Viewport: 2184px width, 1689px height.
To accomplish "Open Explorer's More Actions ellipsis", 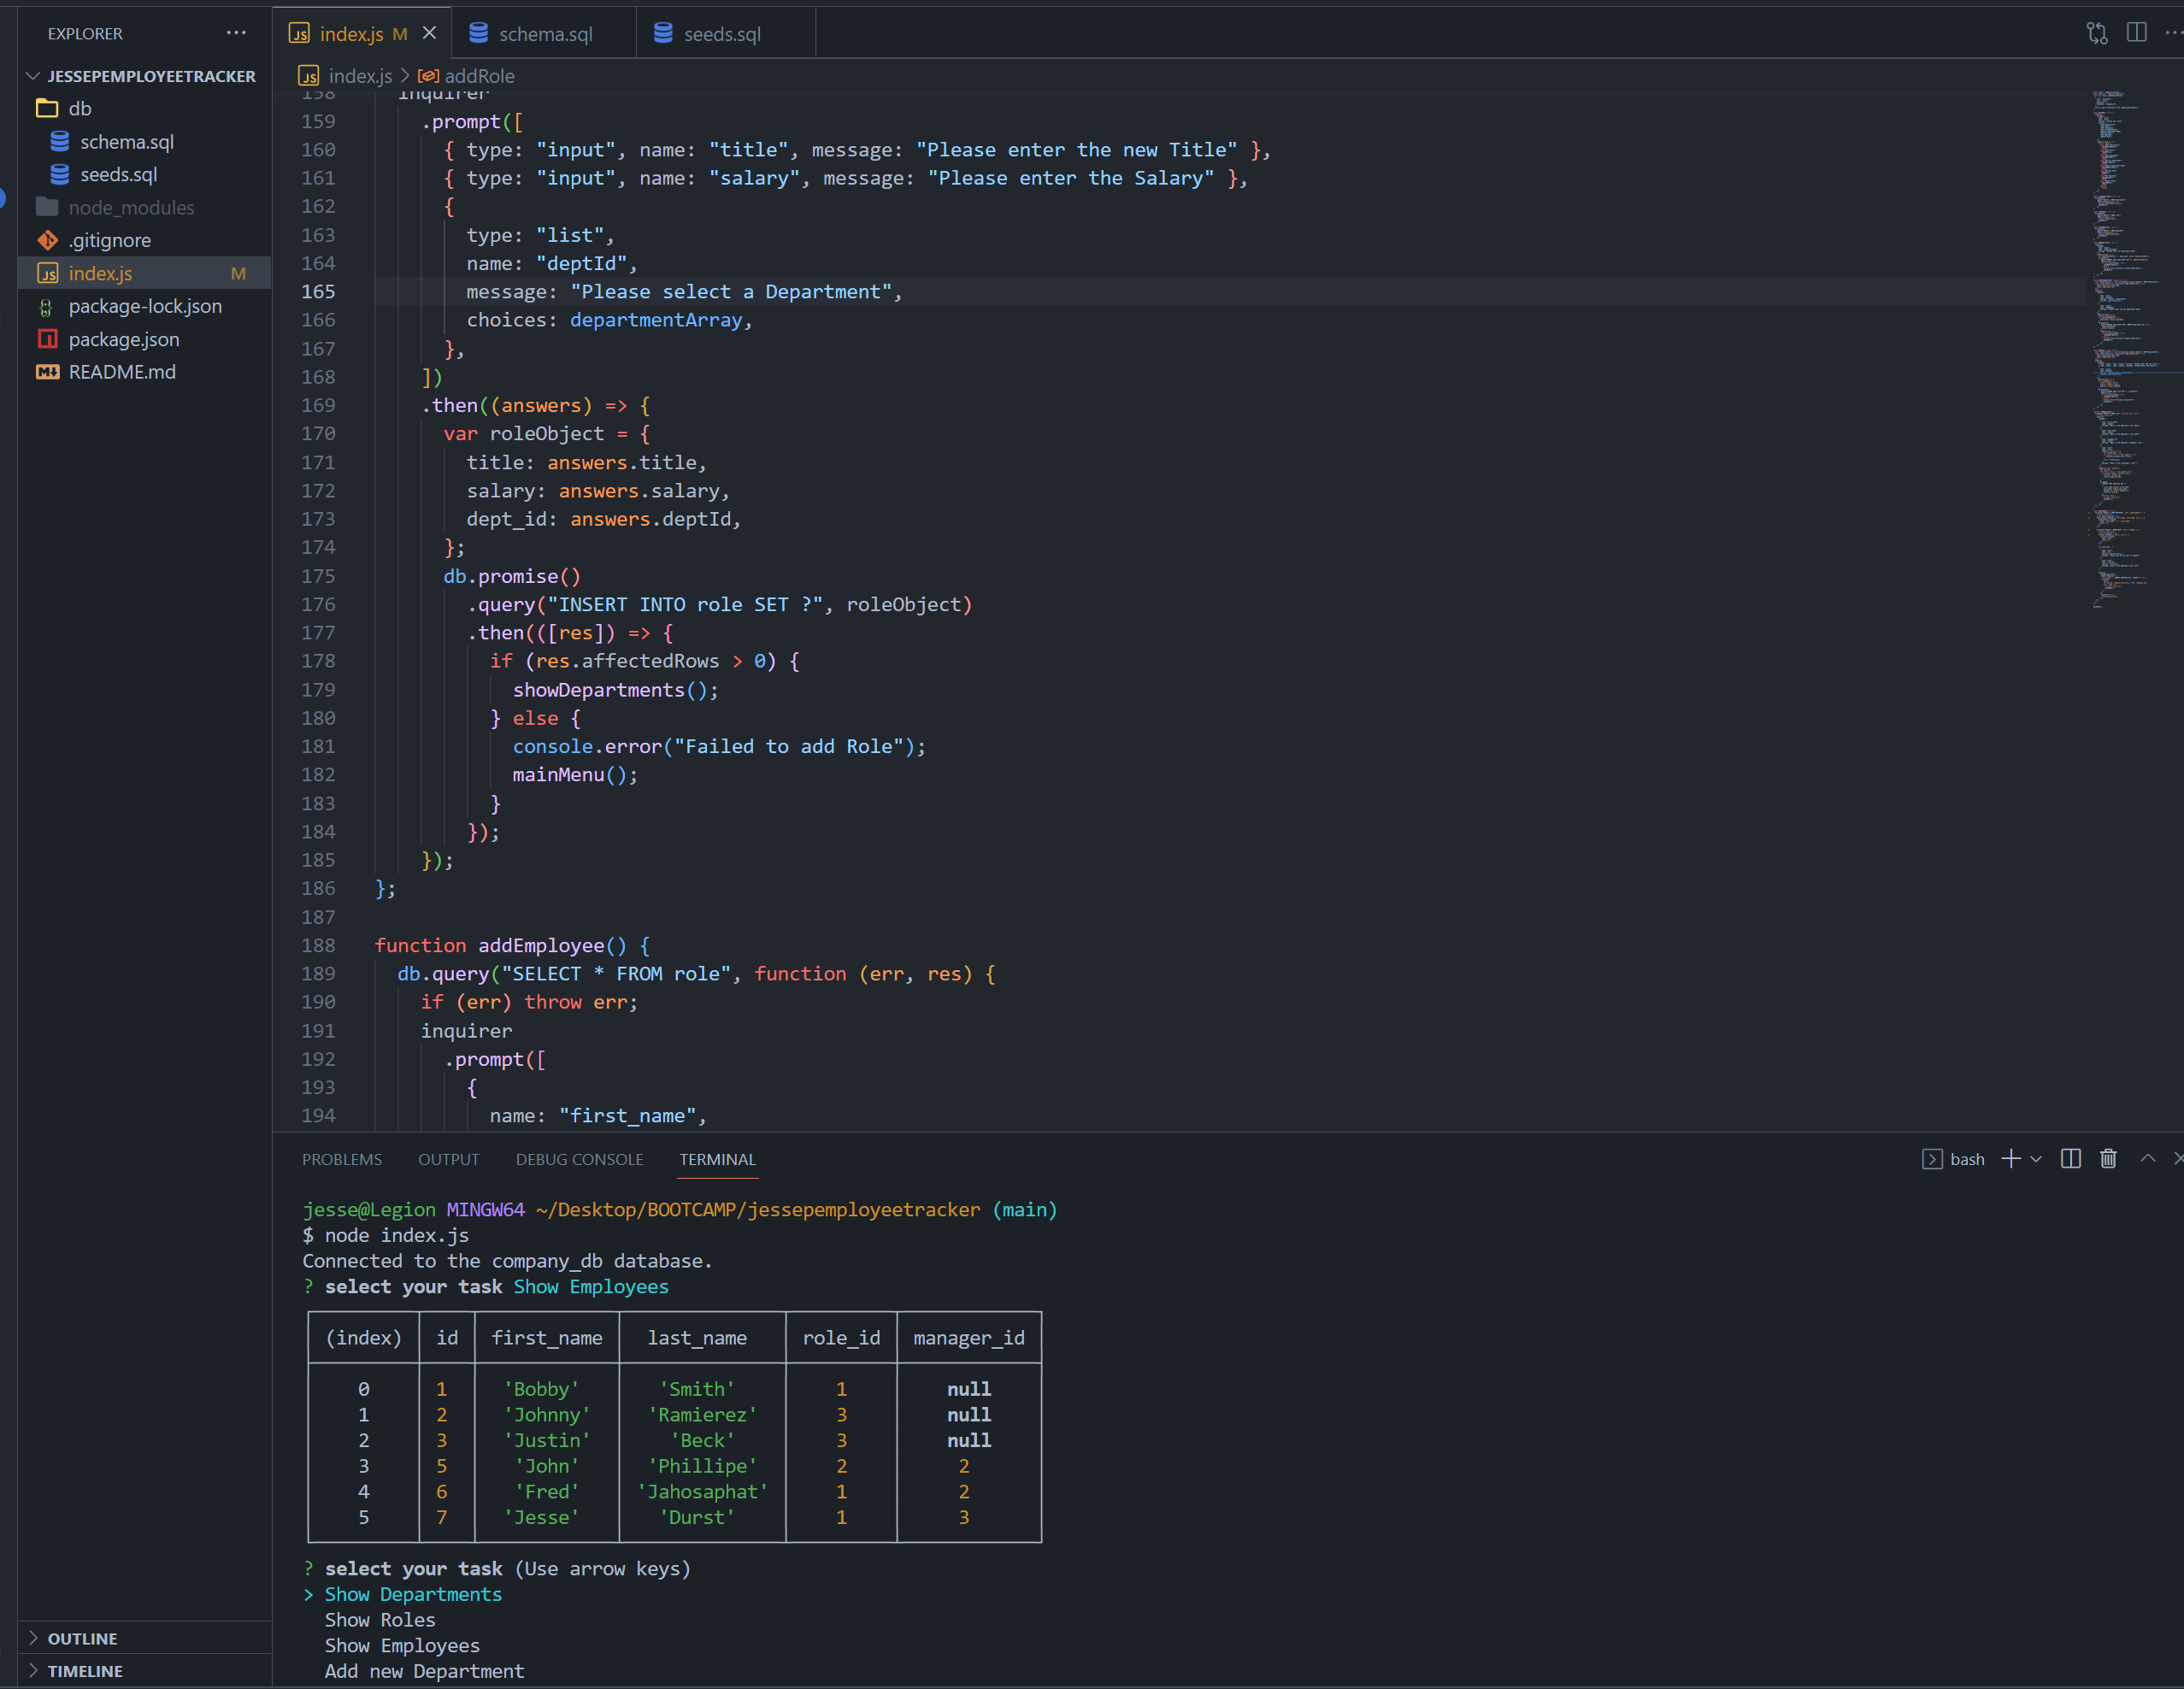I will point(236,33).
